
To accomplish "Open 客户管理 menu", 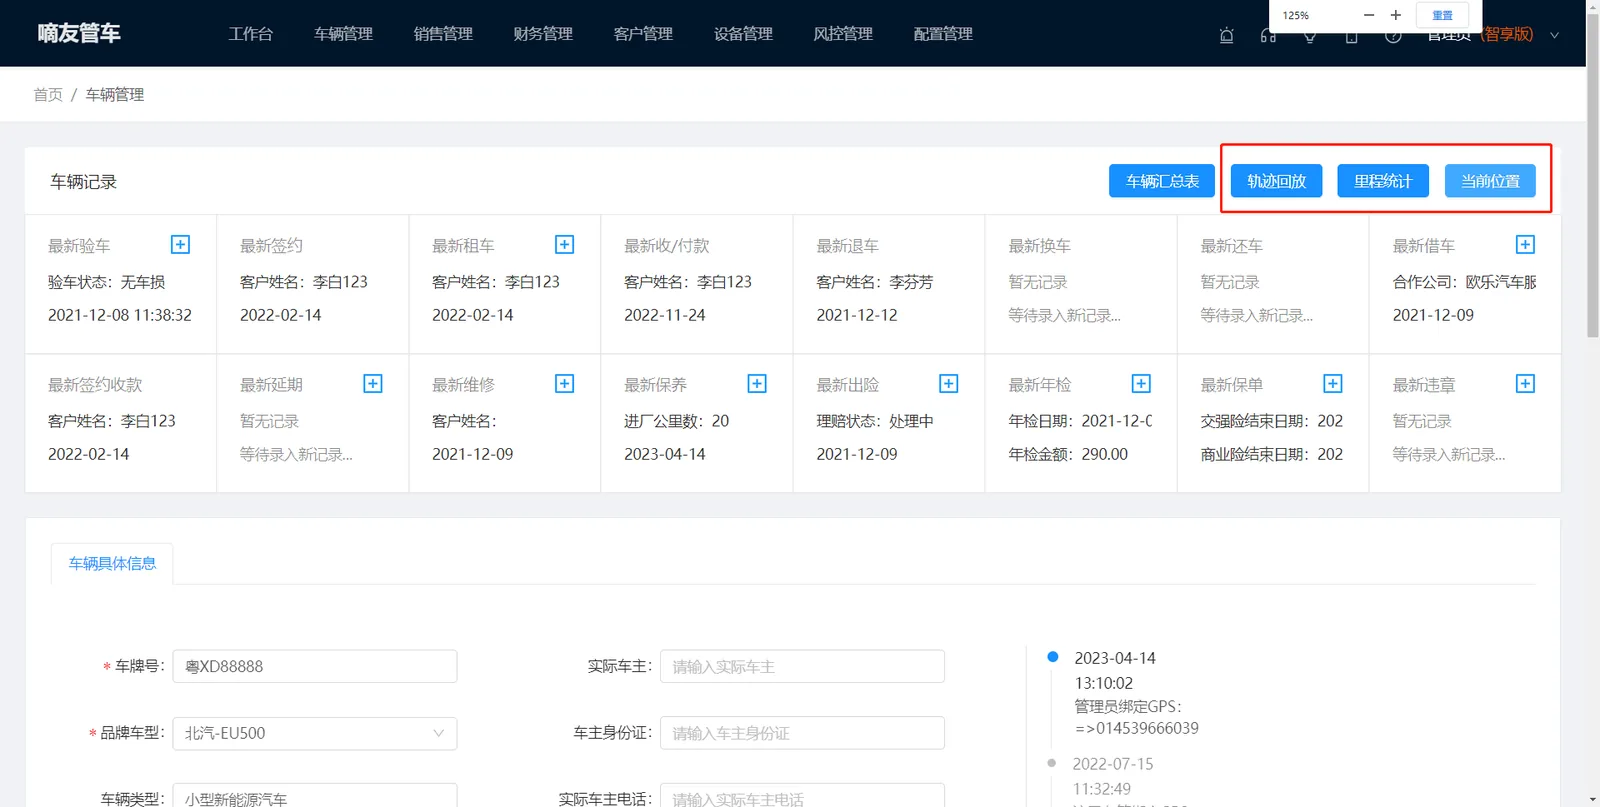I will coord(643,34).
